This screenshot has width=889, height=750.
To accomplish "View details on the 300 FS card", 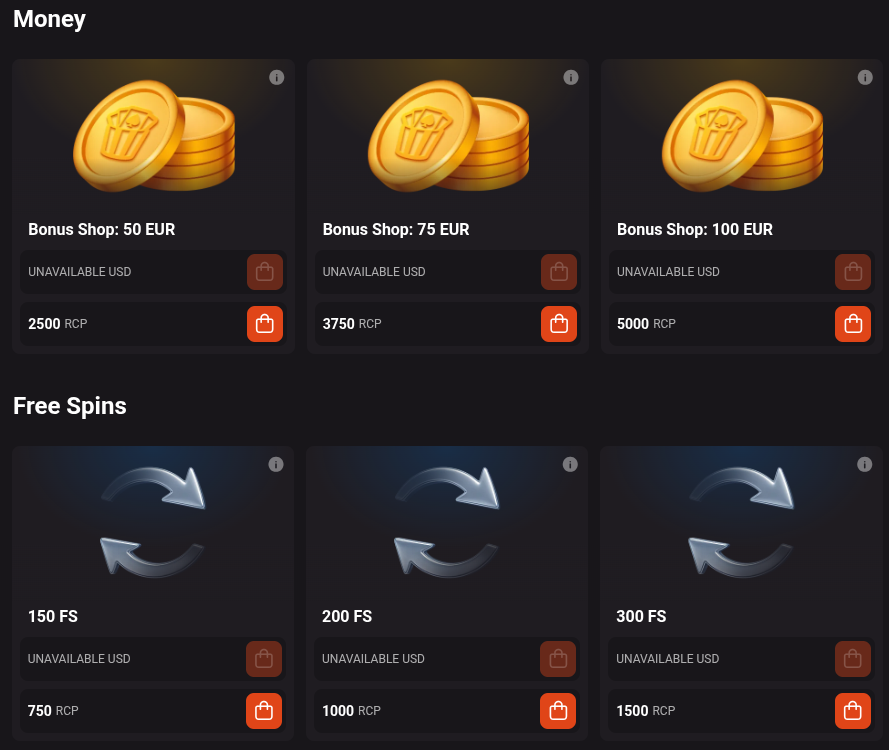I will pyautogui.click(x=864, y=464).
